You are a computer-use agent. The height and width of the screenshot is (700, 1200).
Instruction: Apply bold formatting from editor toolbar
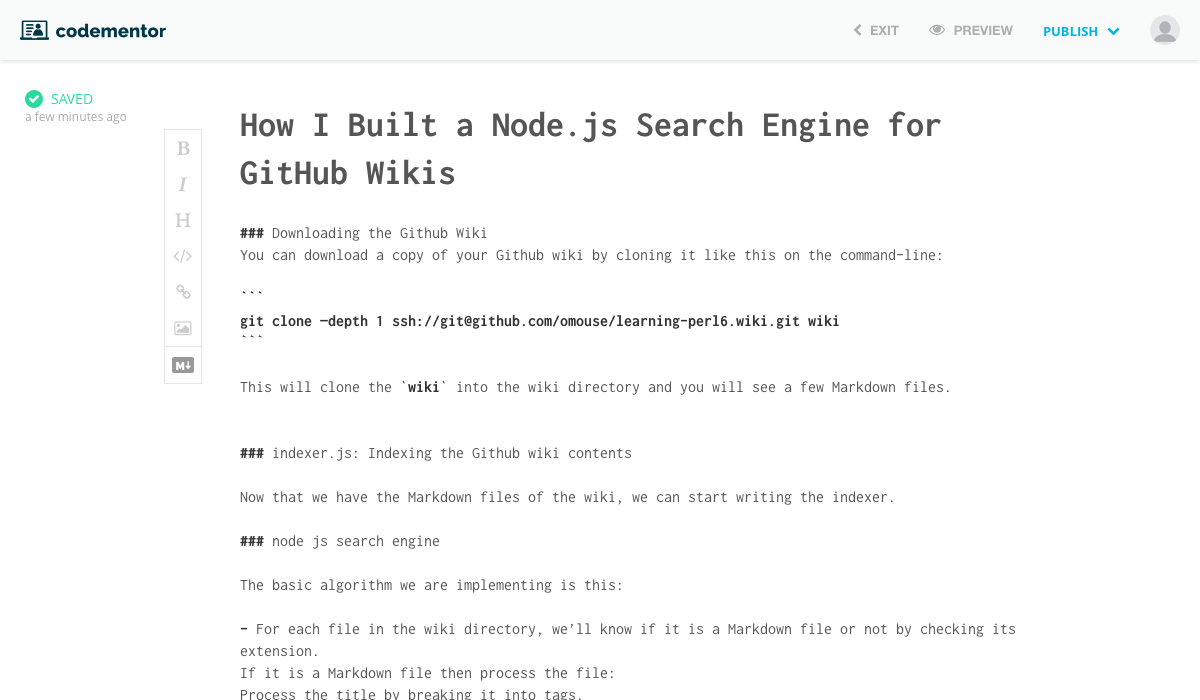click(183, 148)
